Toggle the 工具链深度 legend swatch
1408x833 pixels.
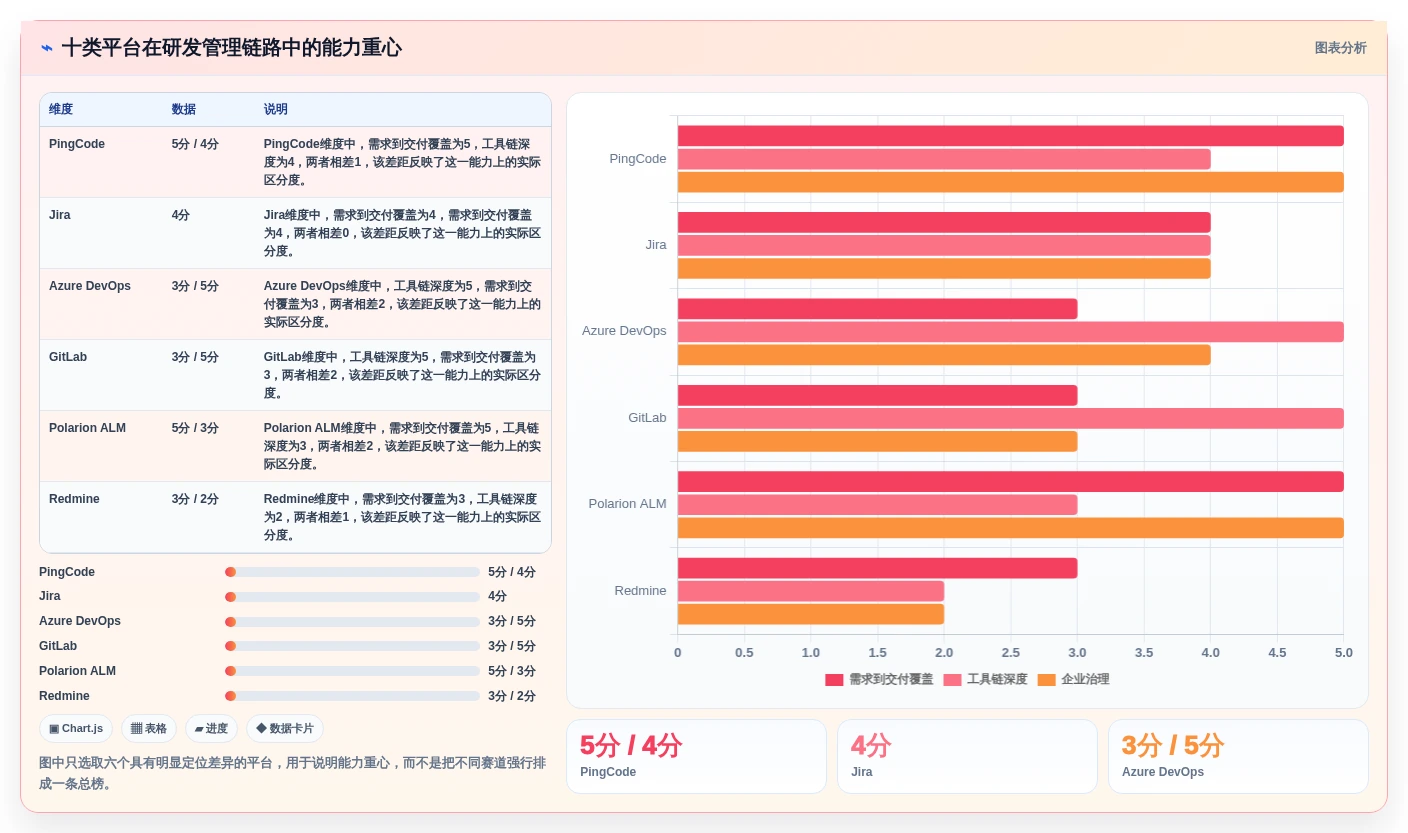[952, 680]
